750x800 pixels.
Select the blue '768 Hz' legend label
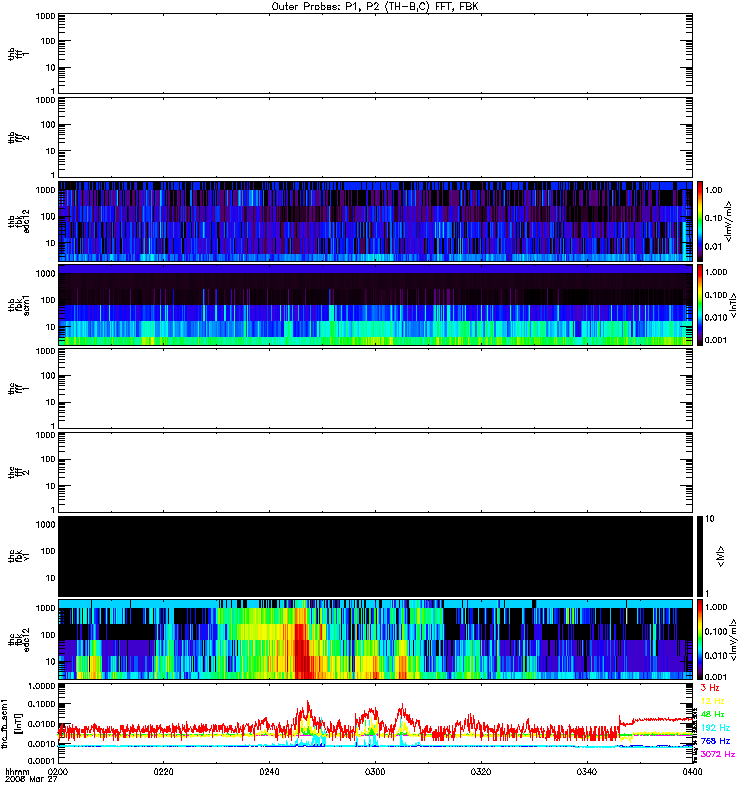point(715,741)
